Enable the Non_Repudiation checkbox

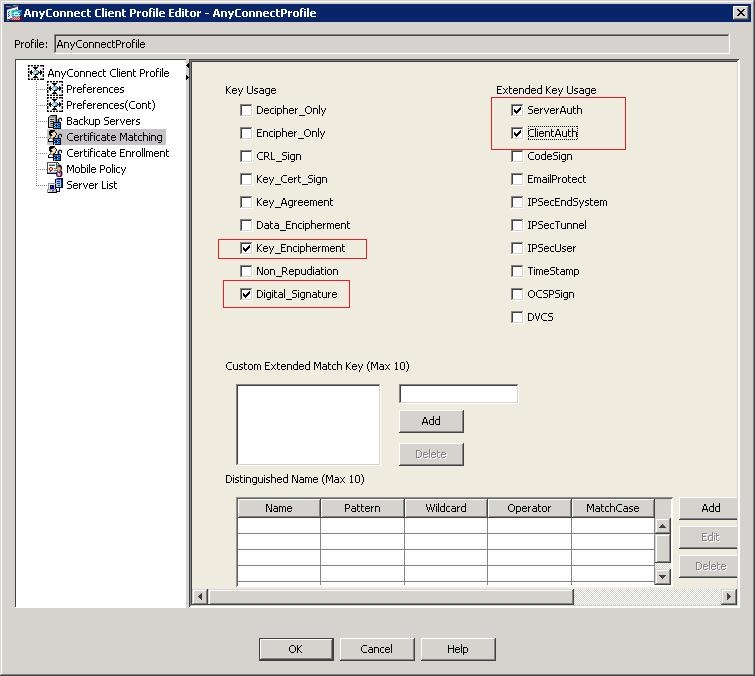(x=246, y=271)
